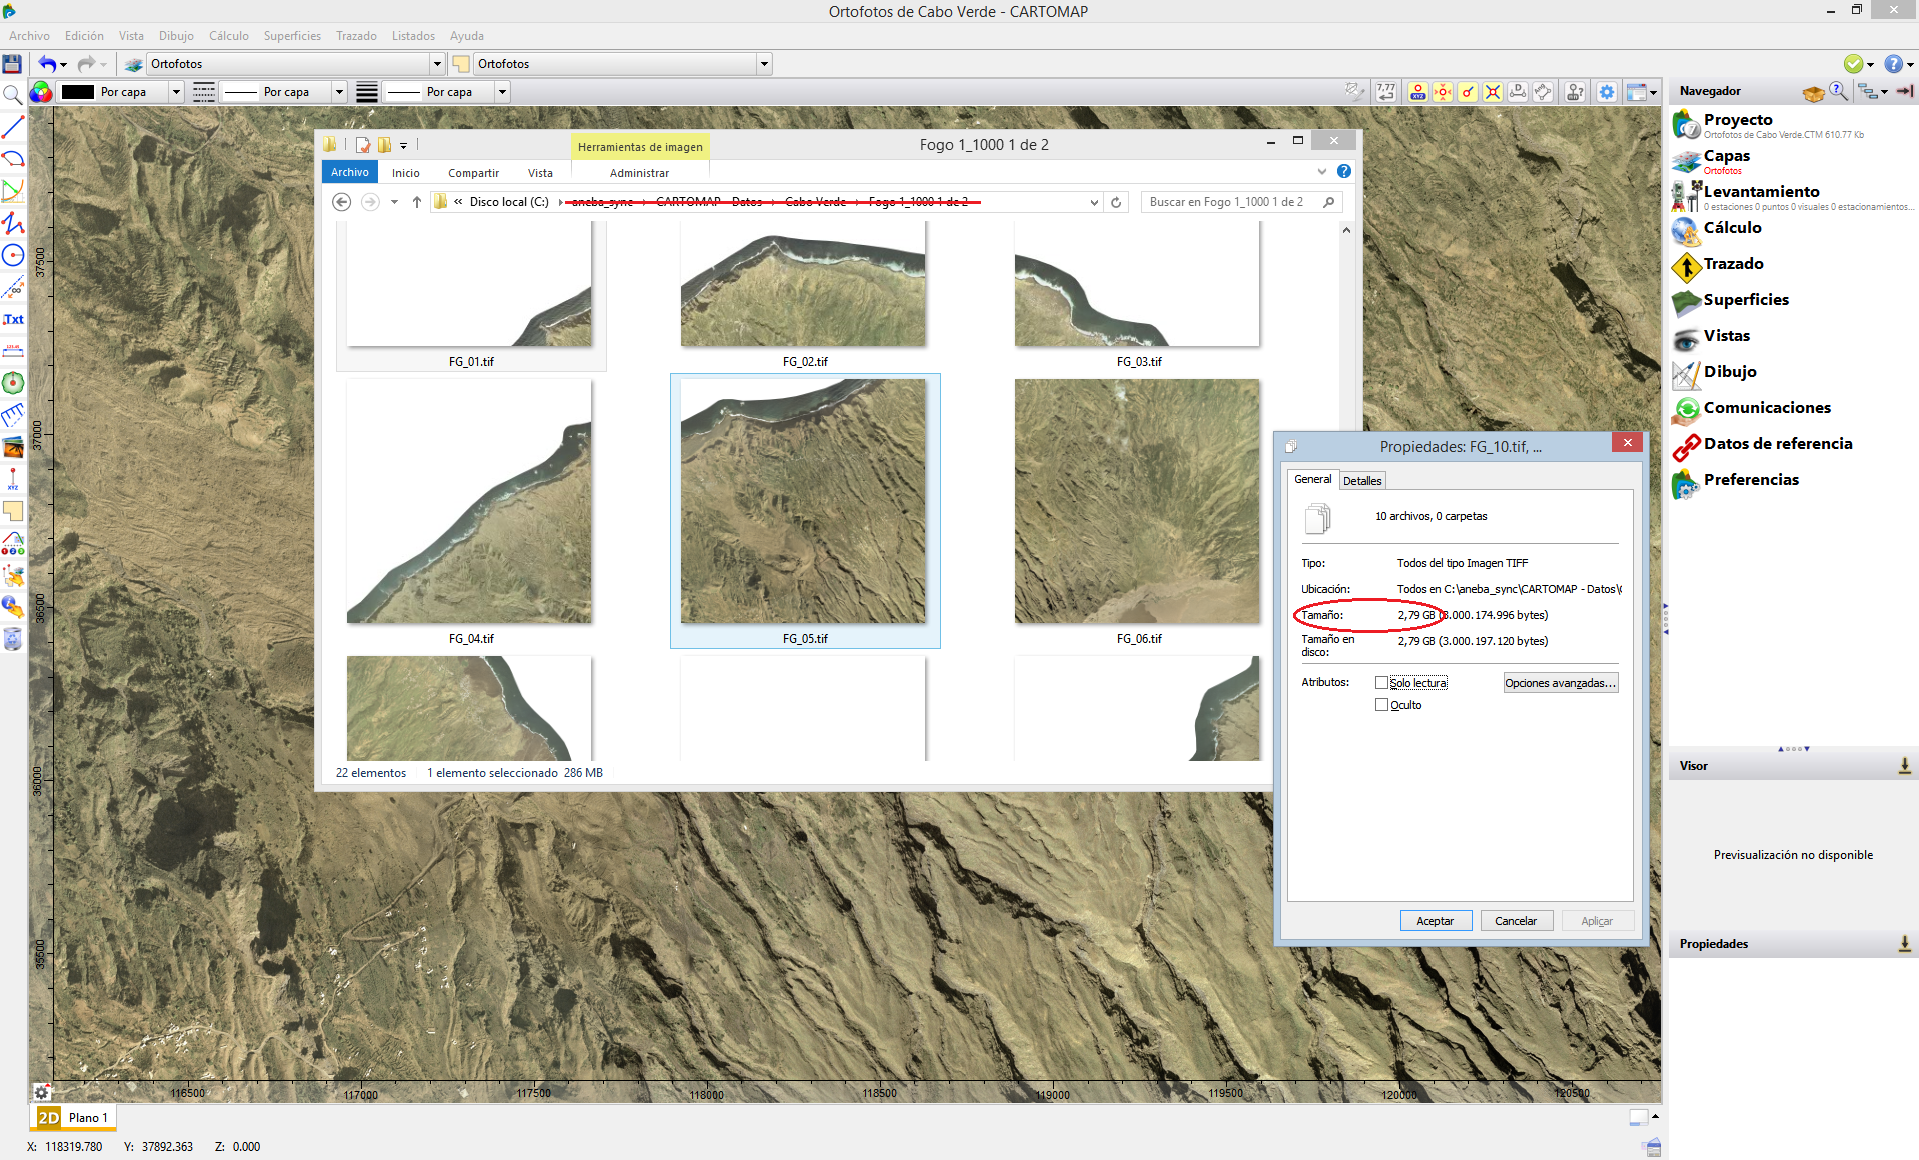
Task: Open the Txt text annotation tool
Action: (x=13, y=319)
